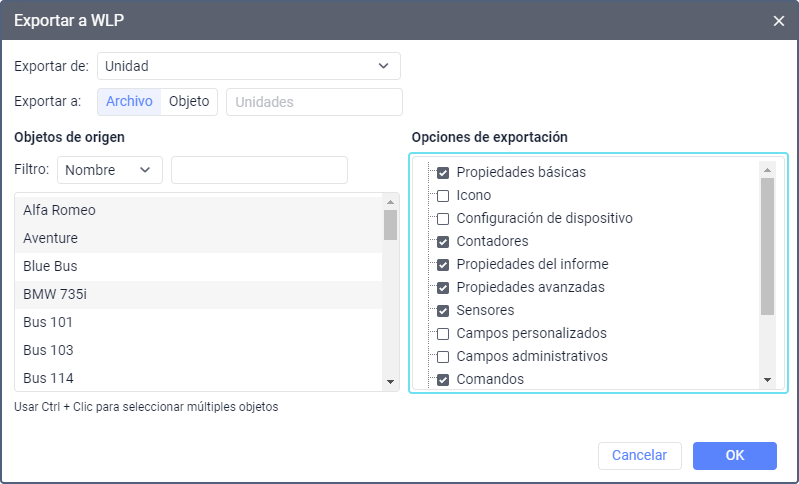799x484 pixels.
Task: Enable the Icono export option
Action: coord(443,195)
